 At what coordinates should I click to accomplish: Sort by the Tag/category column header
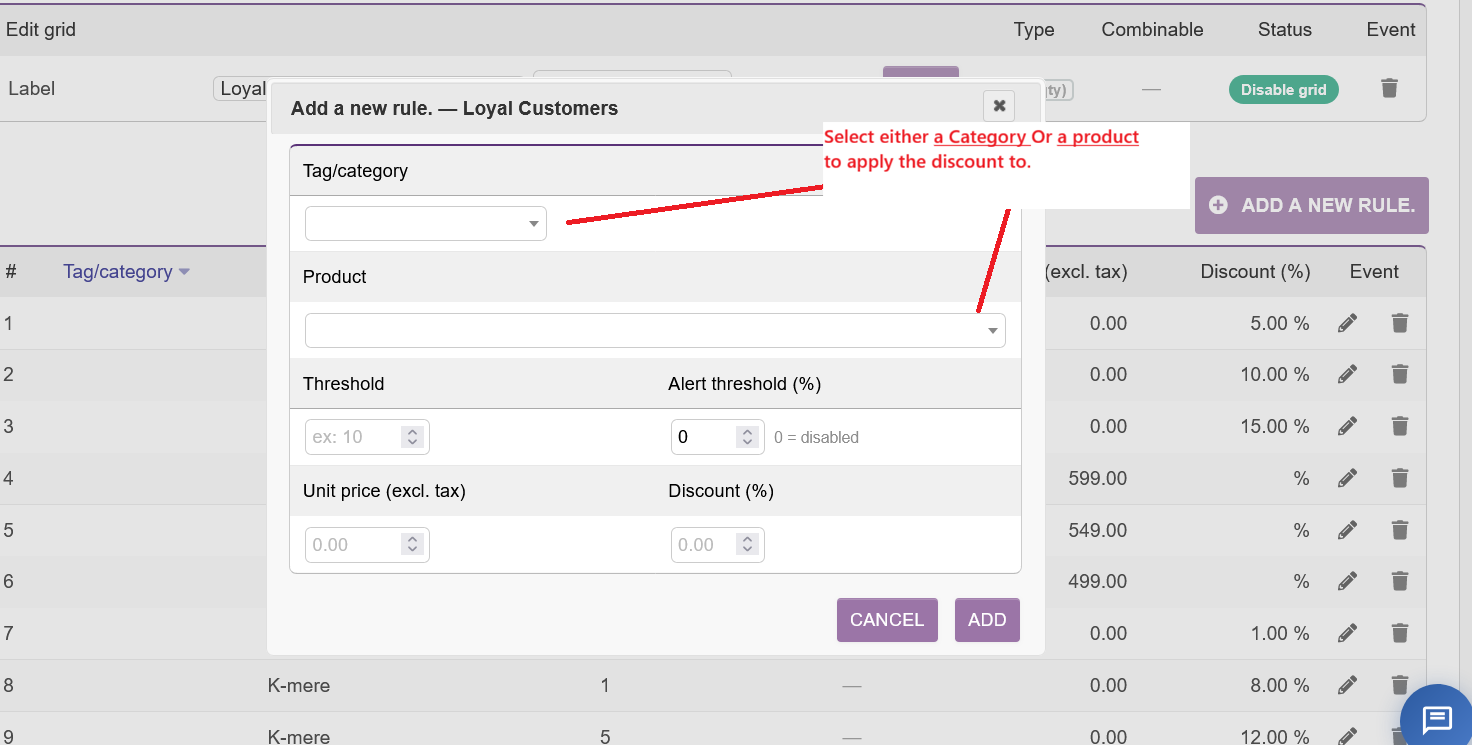click(x=126, y=271)
